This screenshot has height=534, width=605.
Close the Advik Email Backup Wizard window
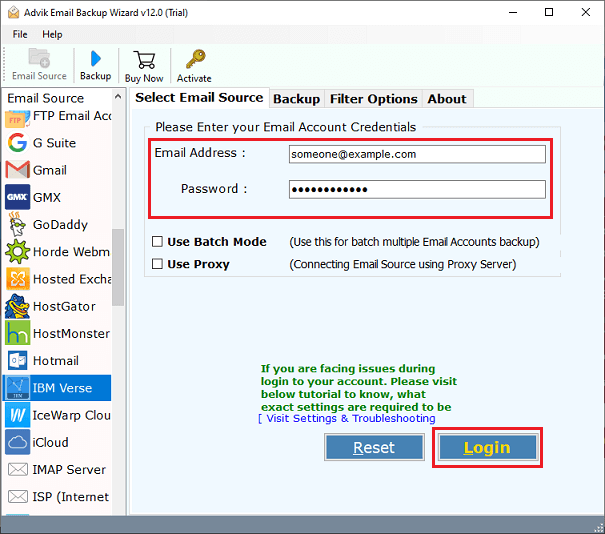click(x=586, y=12)
